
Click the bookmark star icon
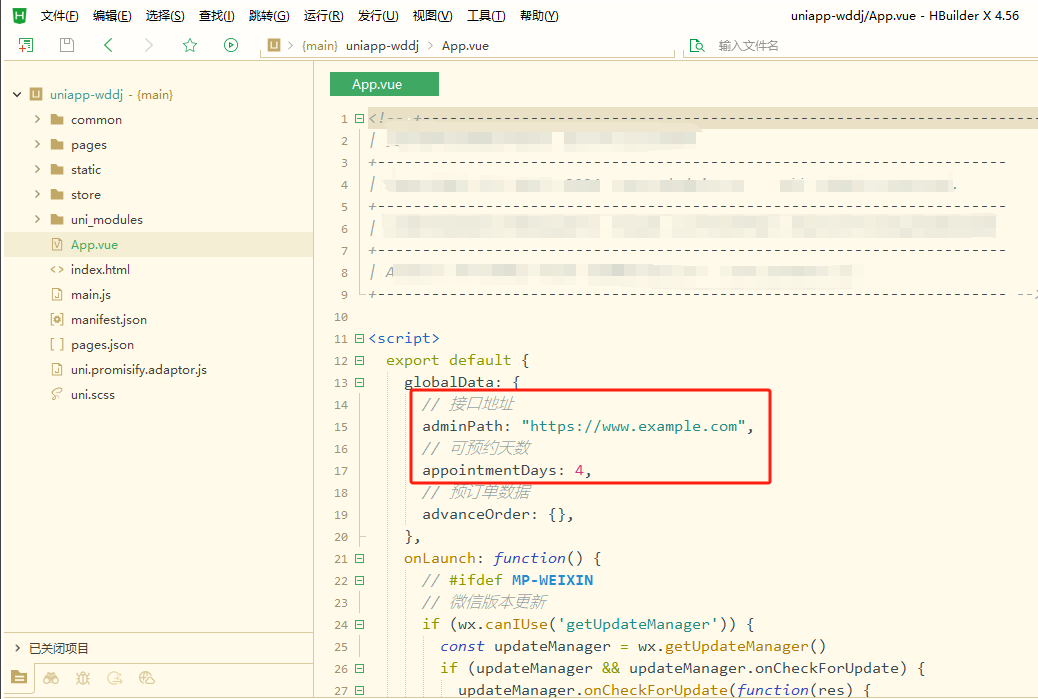(x=190, y=45)
